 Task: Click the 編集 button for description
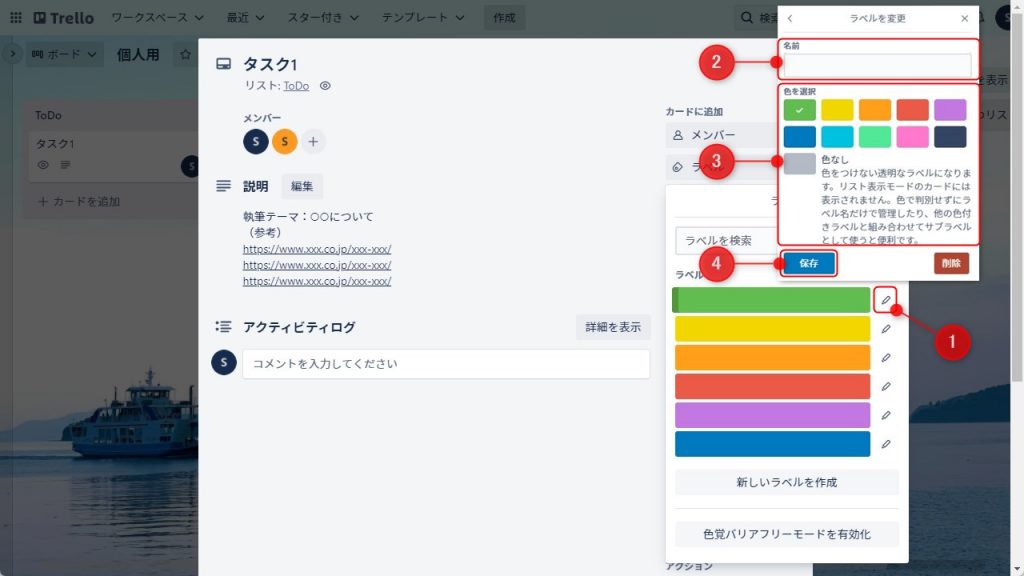tap(302, 187)
